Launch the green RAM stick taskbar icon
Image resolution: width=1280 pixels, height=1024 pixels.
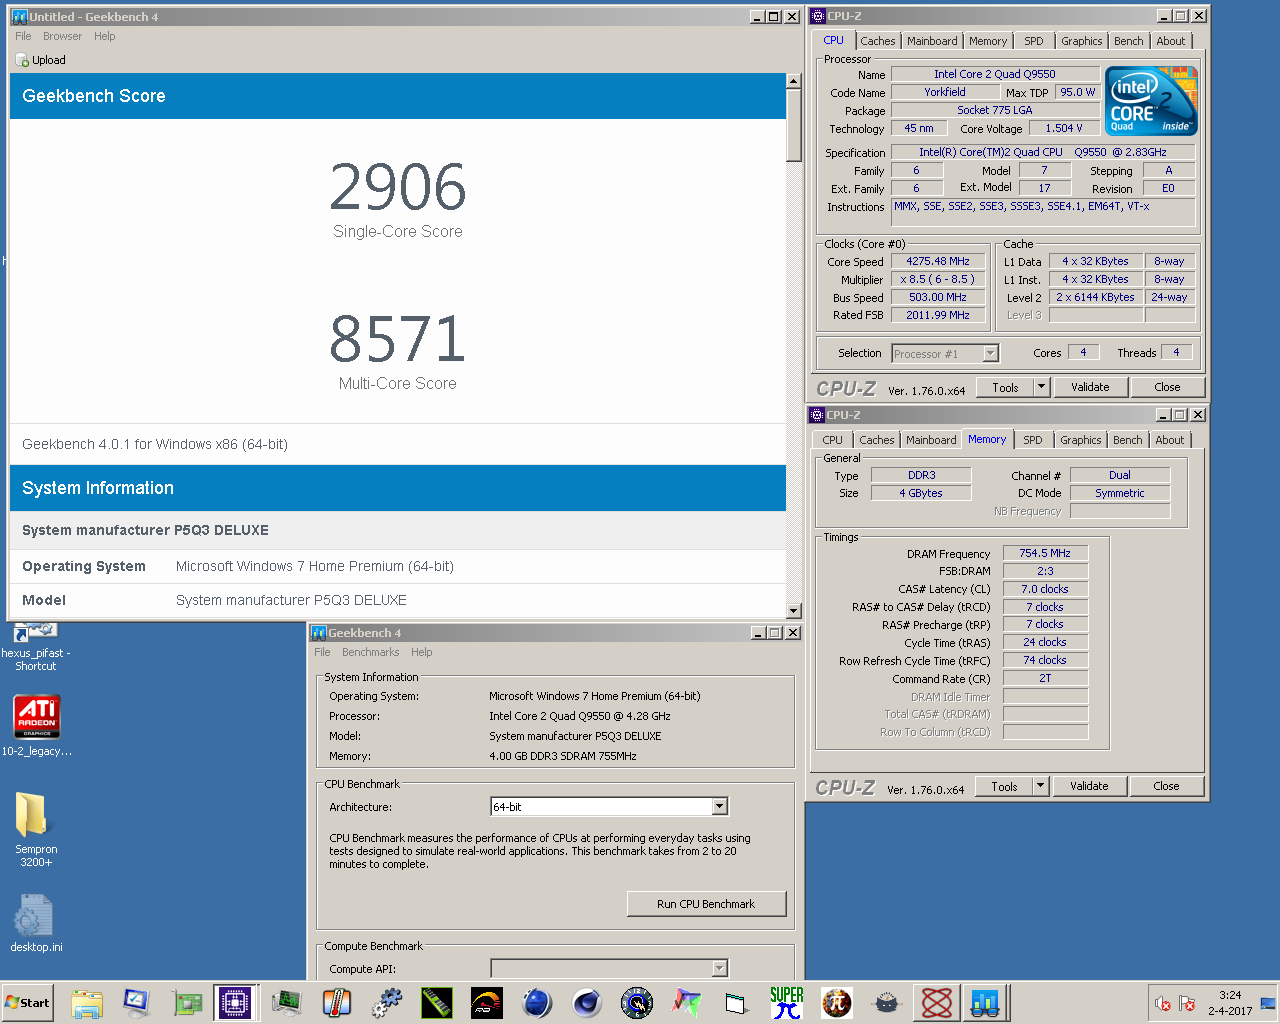tap(437, 1003)
